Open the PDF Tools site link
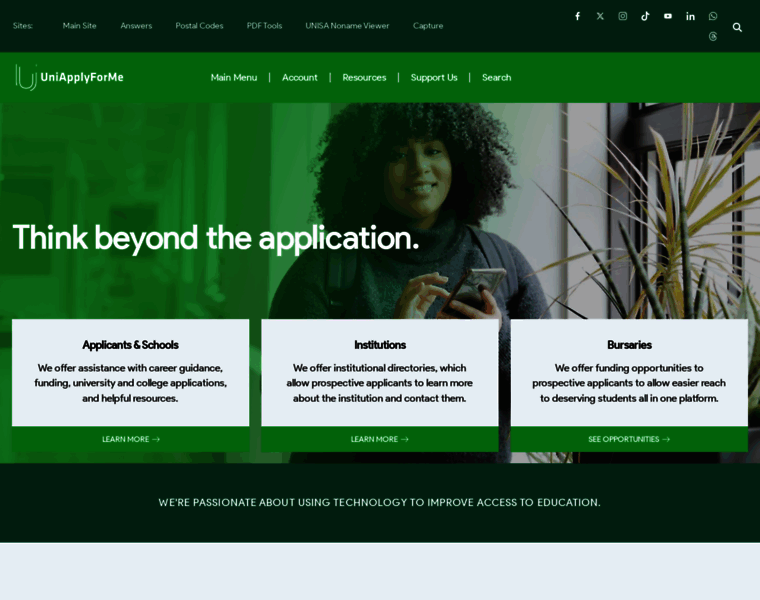 pos(264,26)
